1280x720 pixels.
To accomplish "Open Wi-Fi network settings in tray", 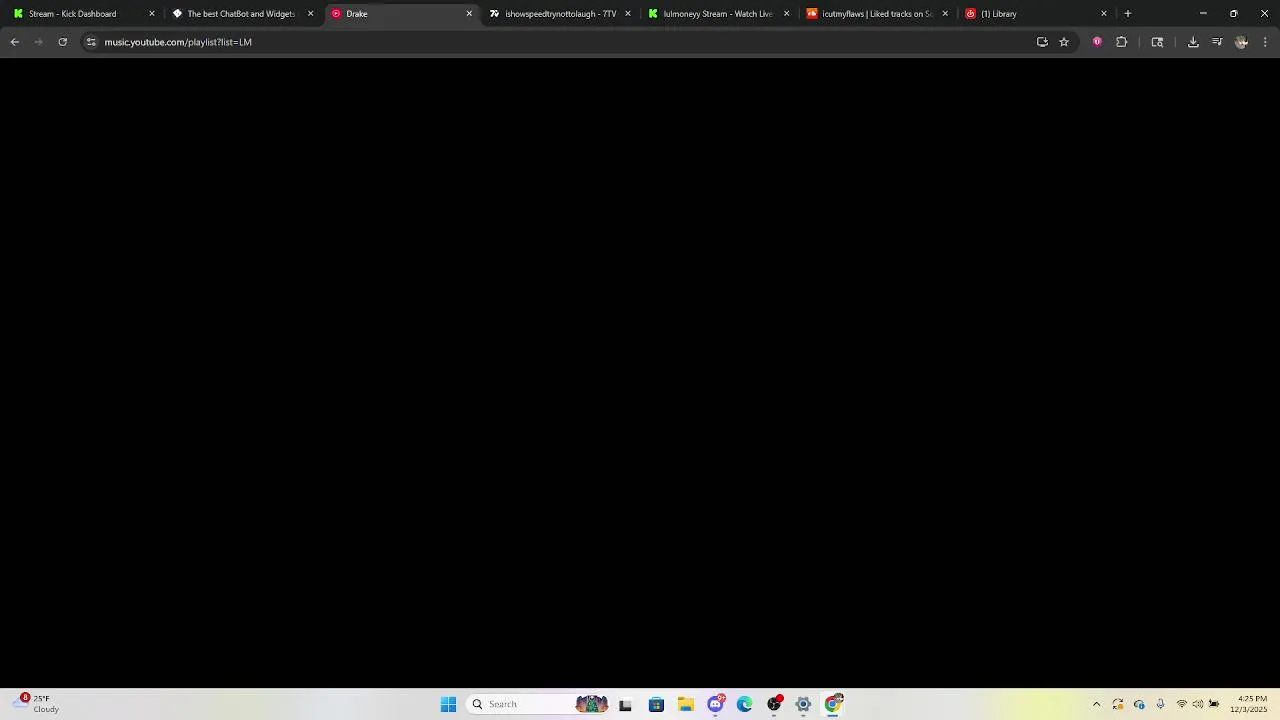I will [1182, 704].
